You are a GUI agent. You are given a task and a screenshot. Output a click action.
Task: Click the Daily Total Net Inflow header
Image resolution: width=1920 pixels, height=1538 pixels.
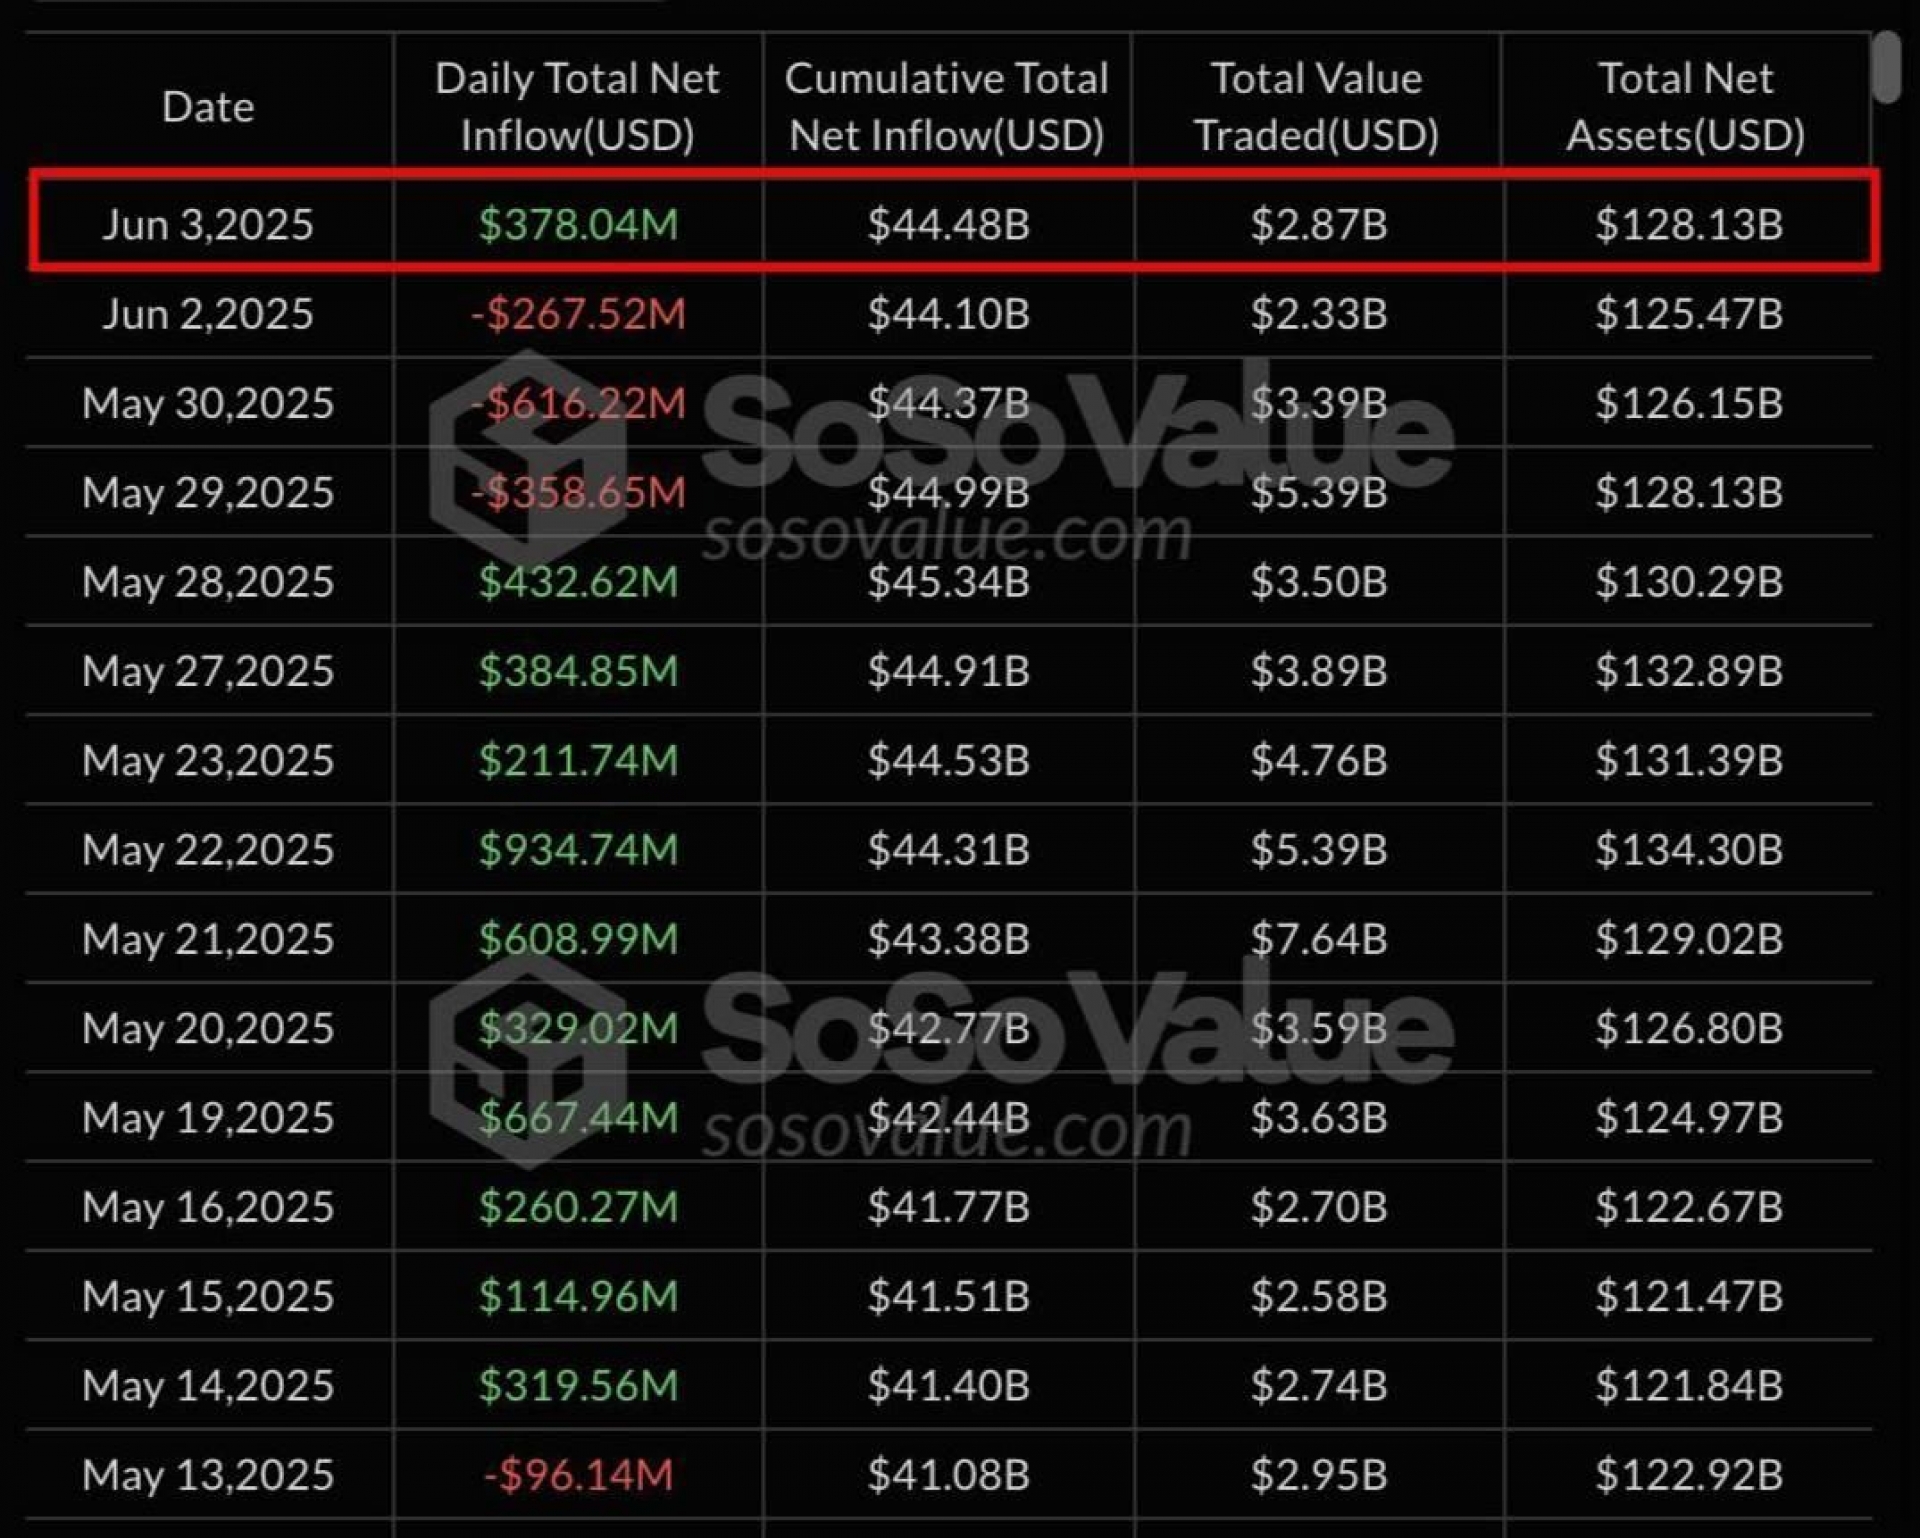577,106
